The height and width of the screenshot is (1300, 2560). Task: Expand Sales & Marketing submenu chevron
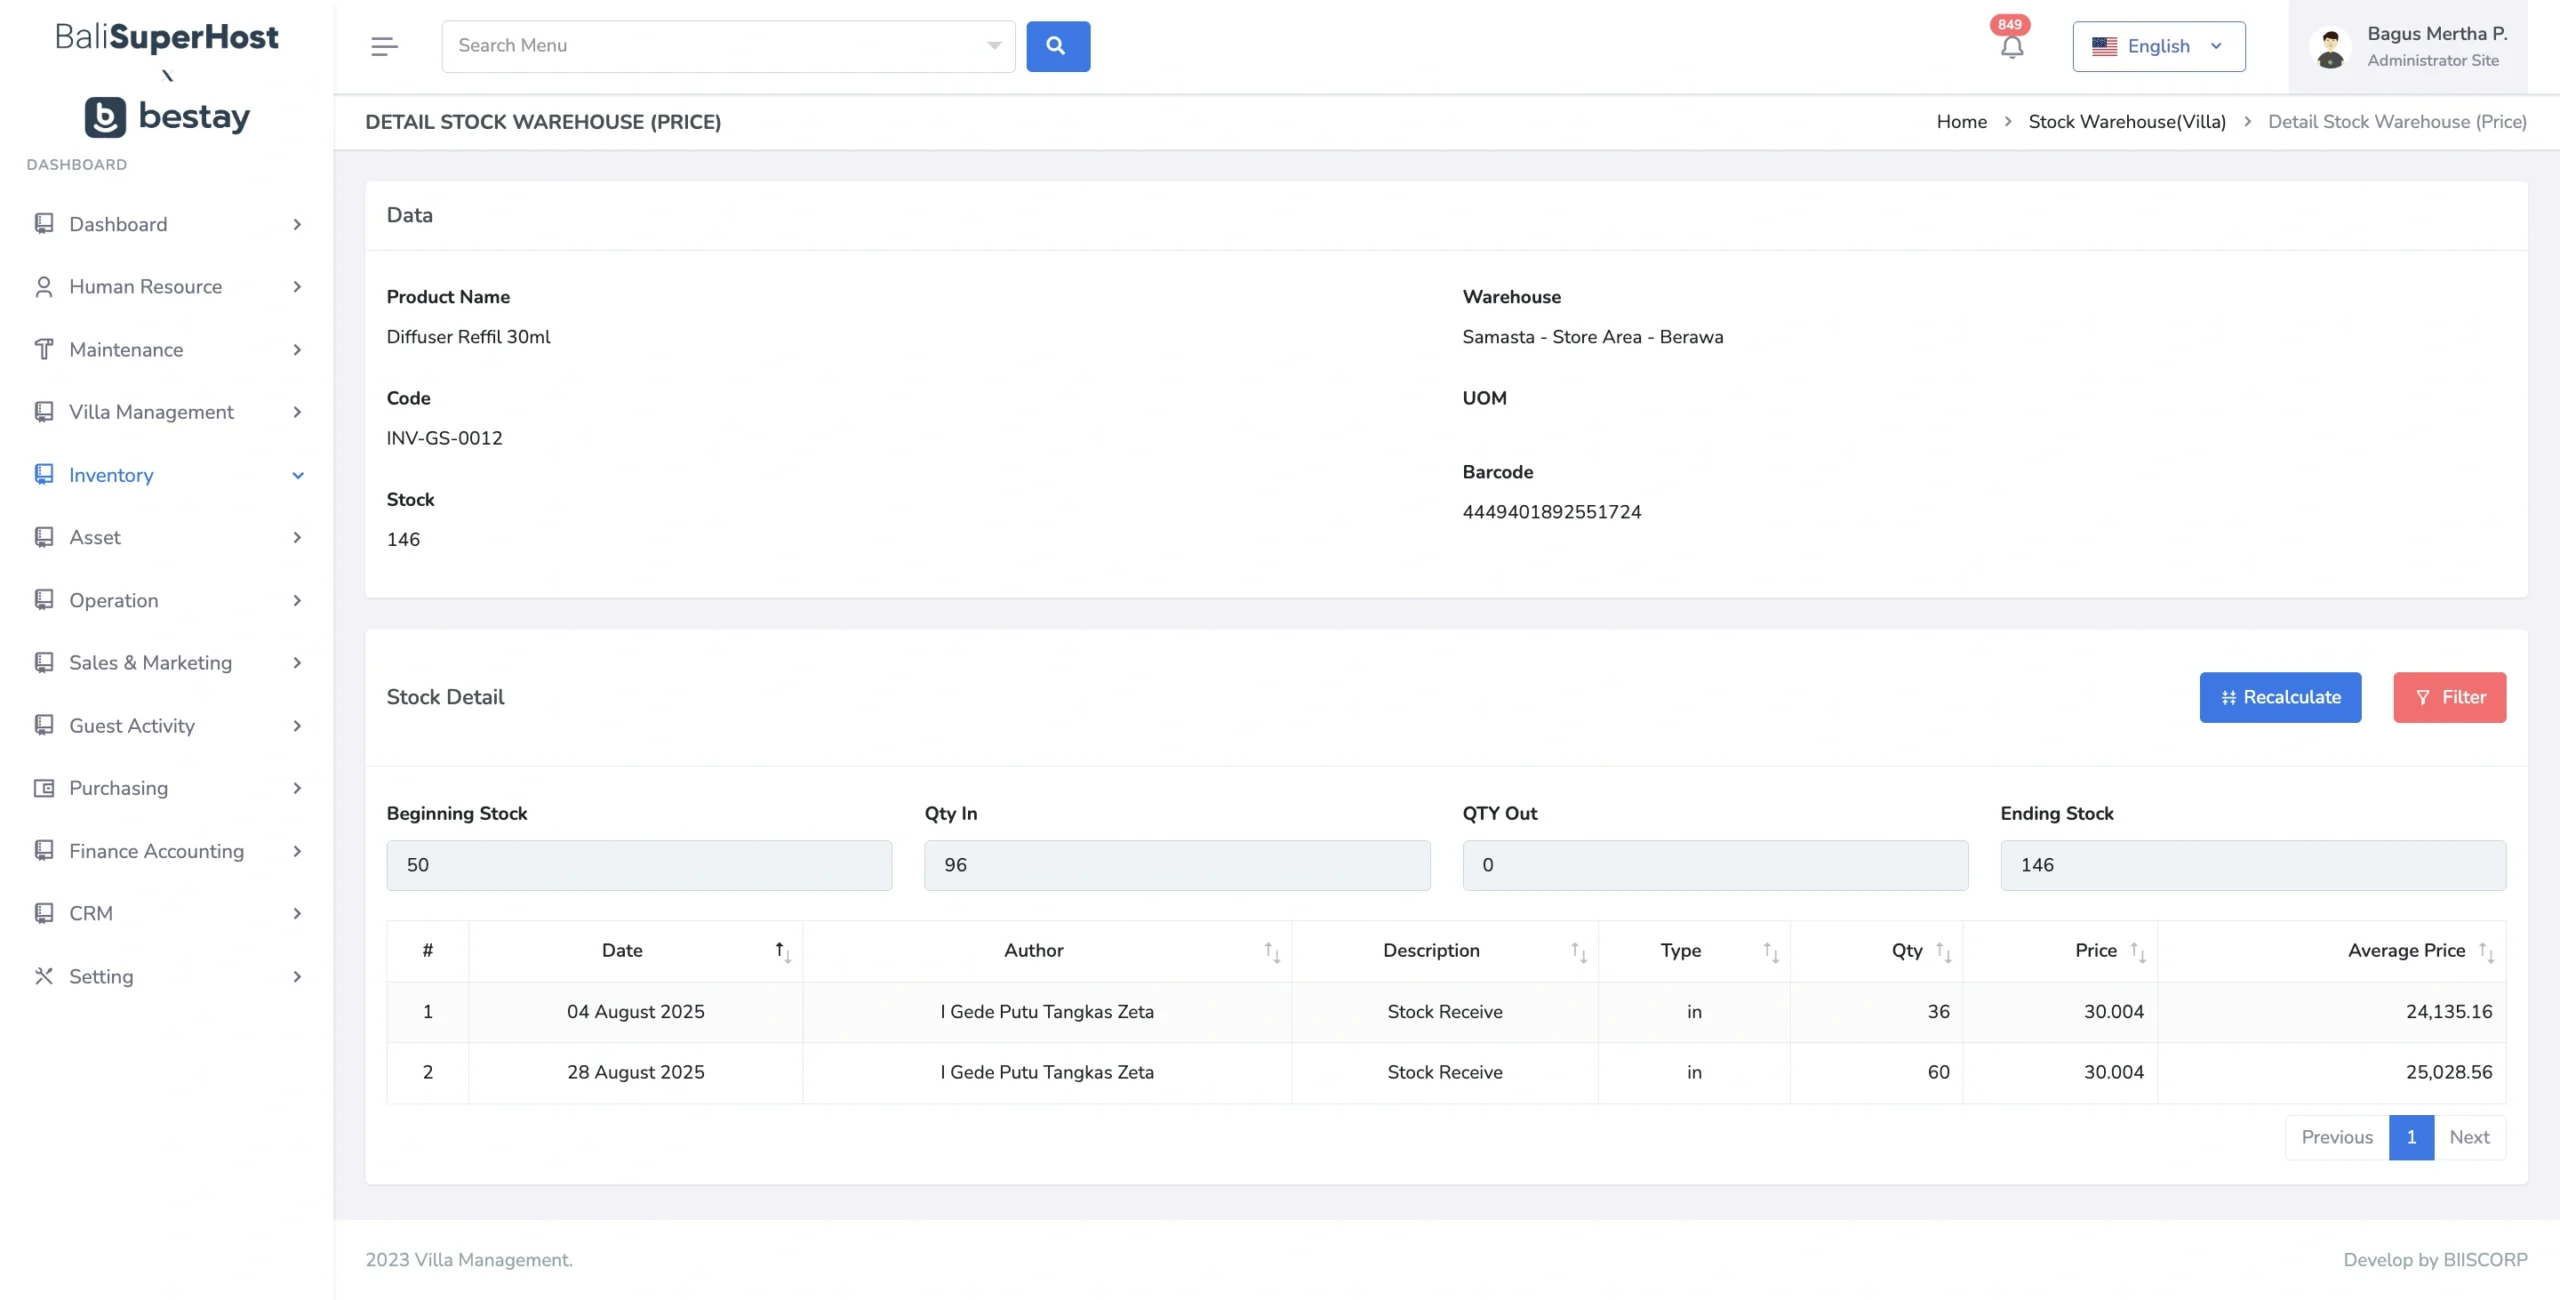[297, 663]
